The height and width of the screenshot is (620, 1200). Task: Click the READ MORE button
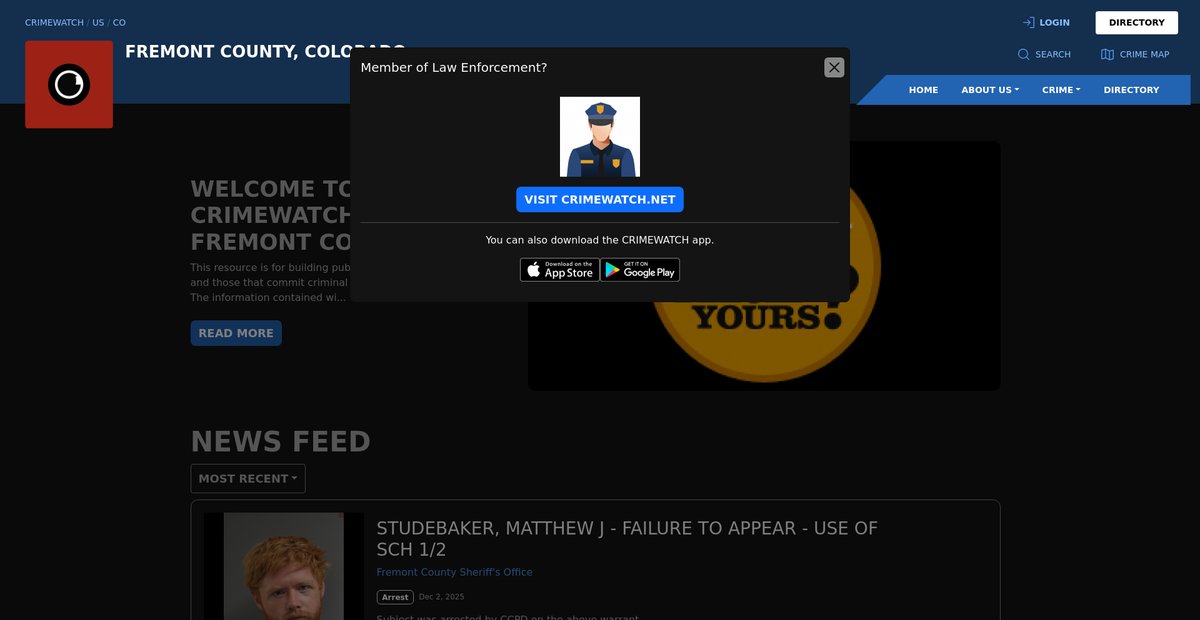(x=236, y=333)
